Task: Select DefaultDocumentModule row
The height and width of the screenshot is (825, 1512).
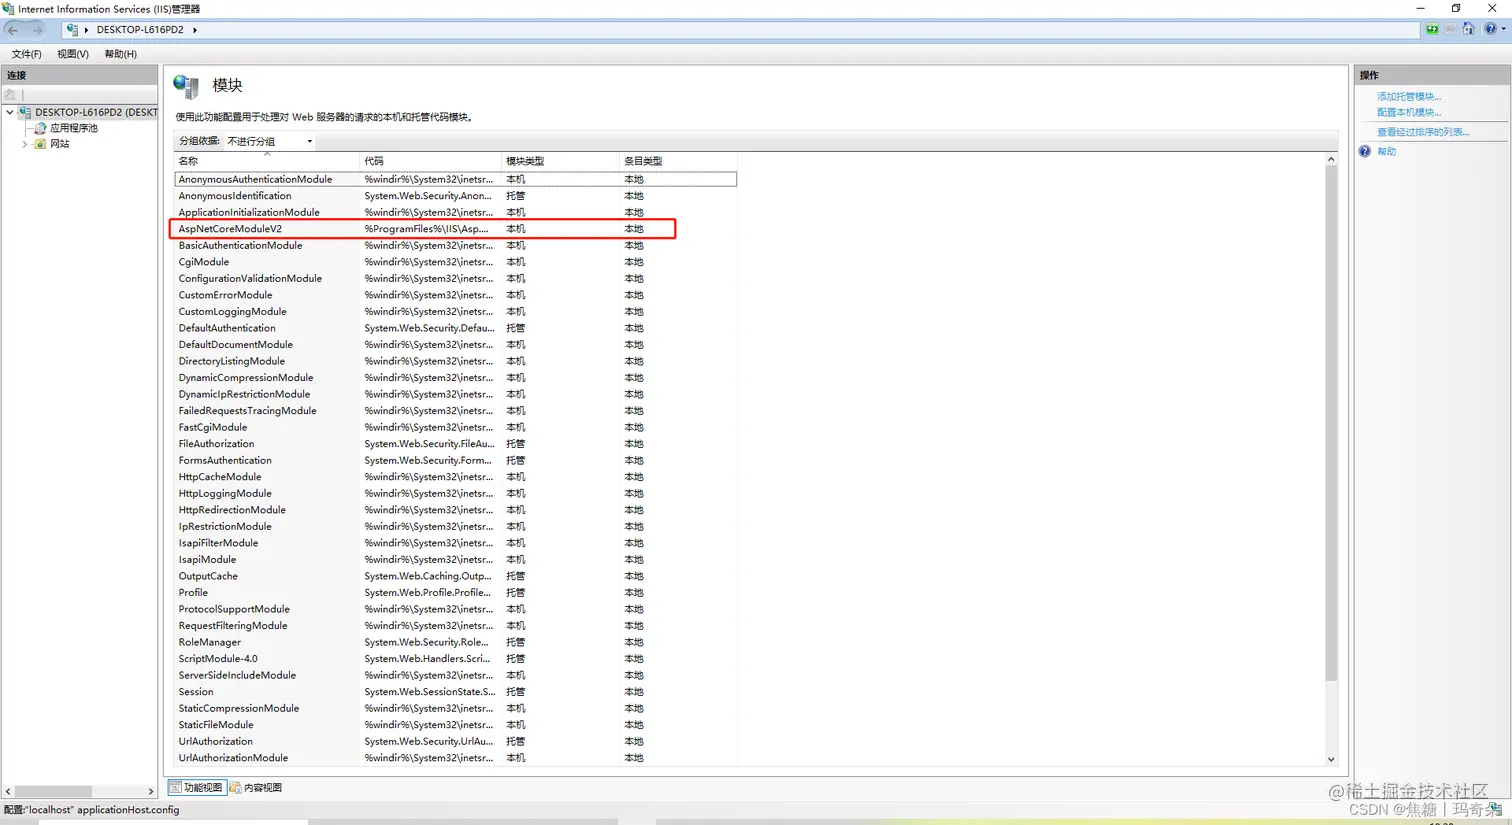Action: tap(456, 345)
